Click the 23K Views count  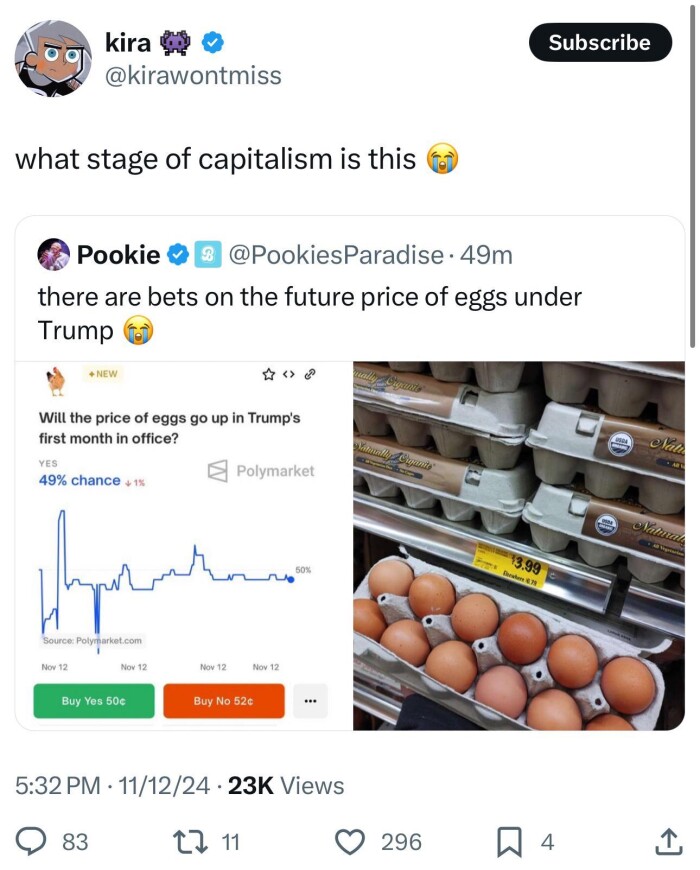click(x=286, y=786)
